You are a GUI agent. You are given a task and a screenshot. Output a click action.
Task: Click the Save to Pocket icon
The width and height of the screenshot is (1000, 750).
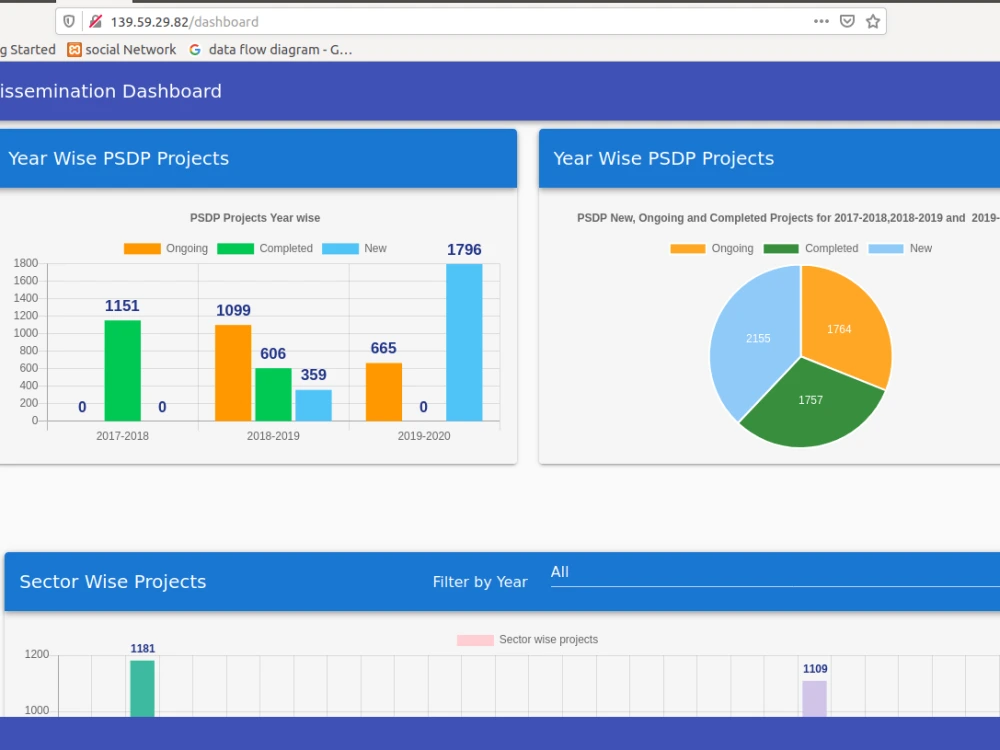tap(847, 22)
